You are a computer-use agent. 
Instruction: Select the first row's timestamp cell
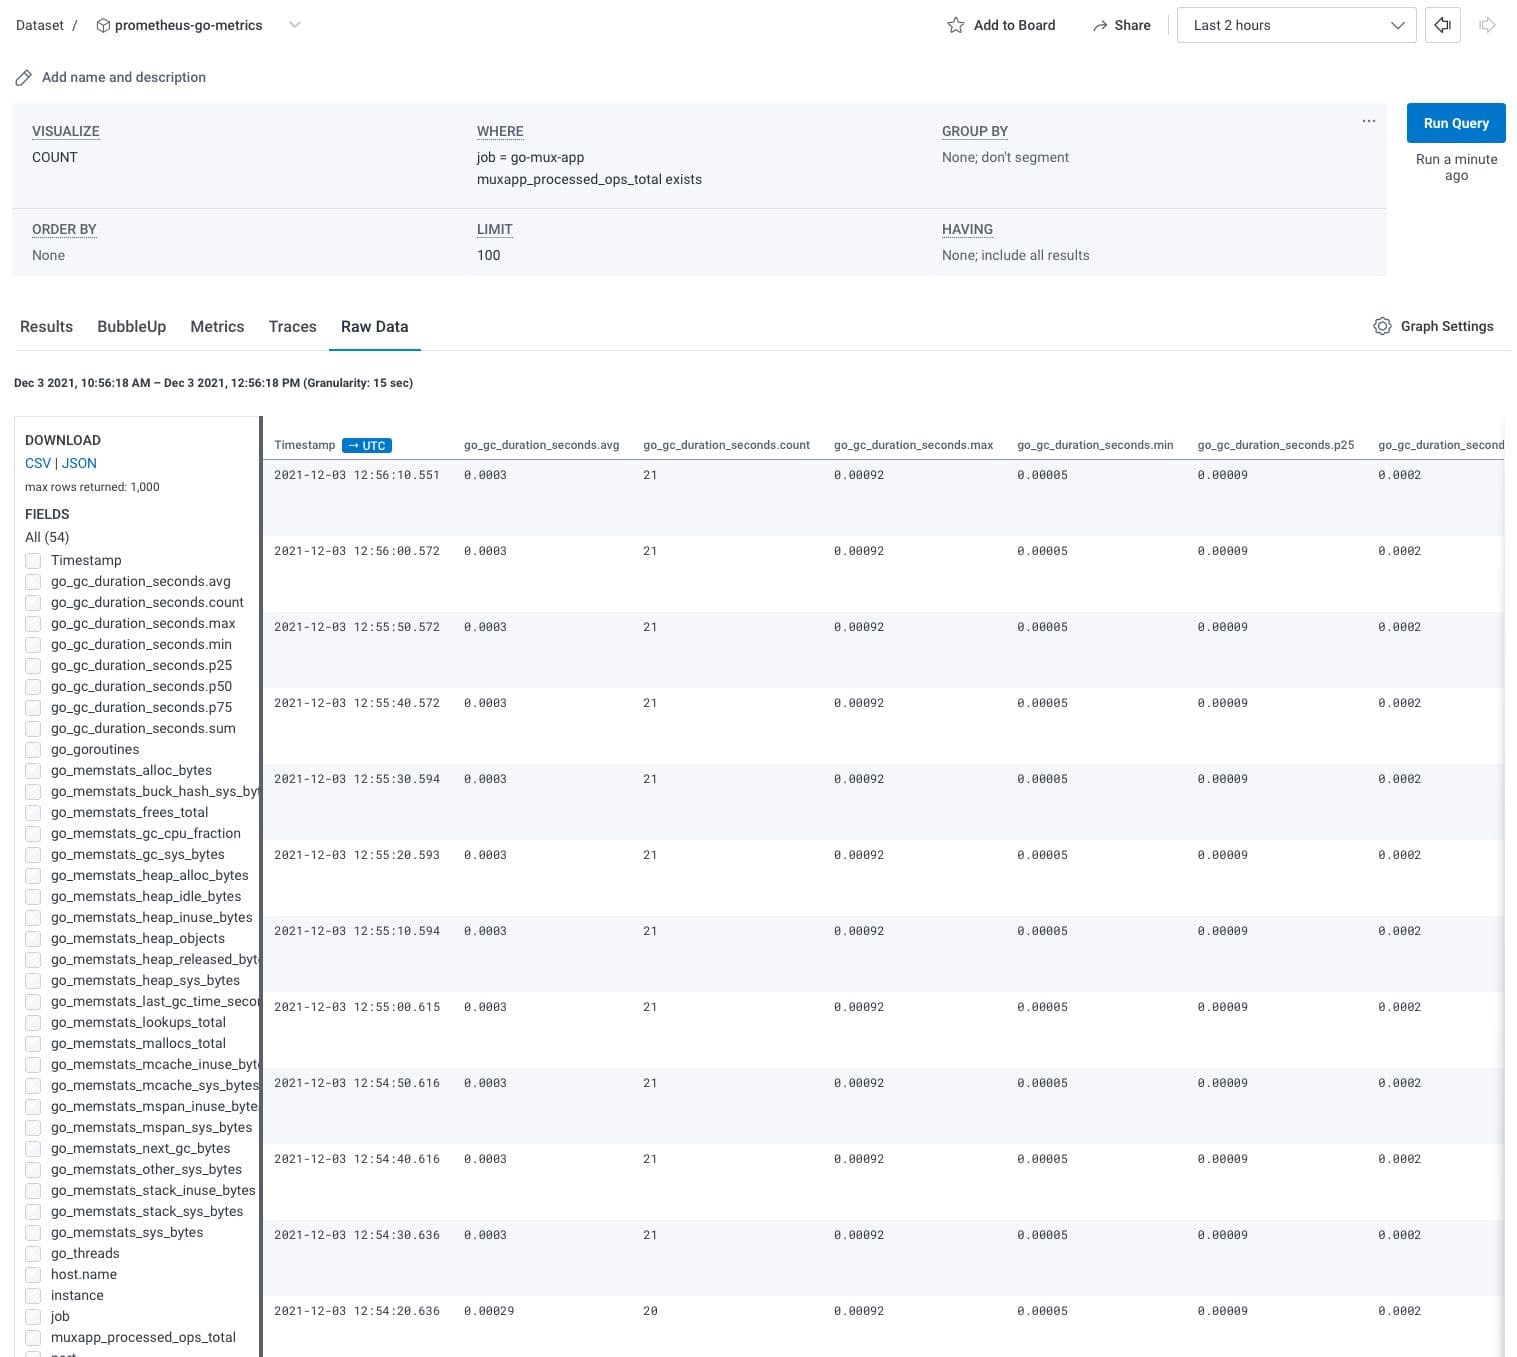click(357, 475)
